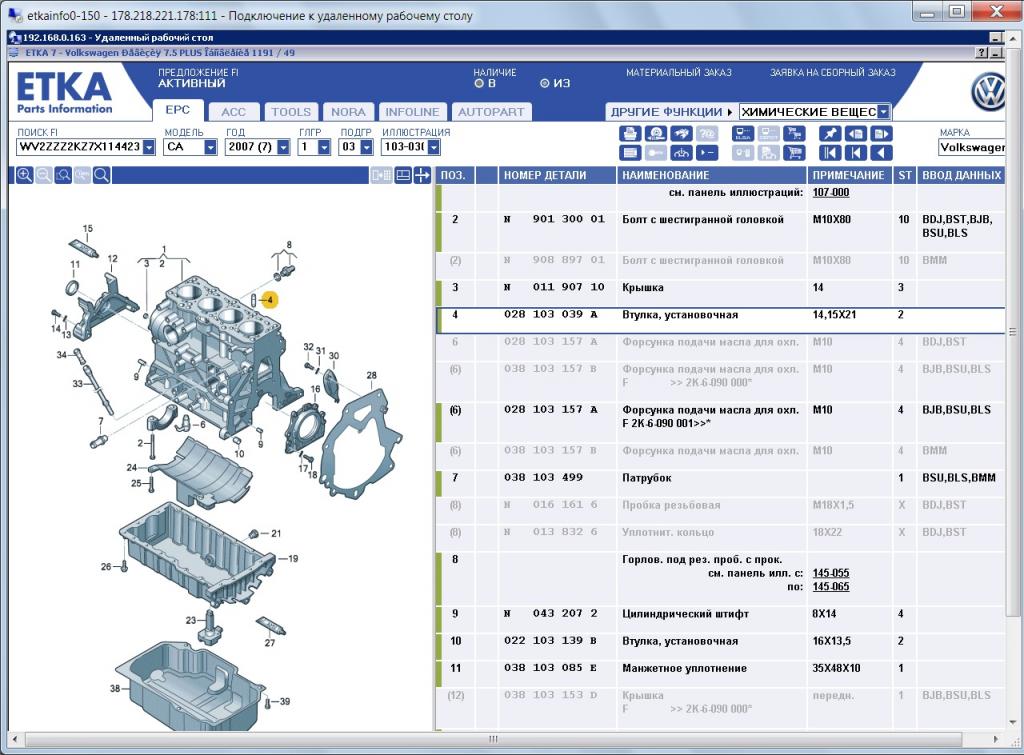The height and width of the screenshot is (755, 1024).
Task: Select the 'В' availability radio button
Action: pos(479,84)
